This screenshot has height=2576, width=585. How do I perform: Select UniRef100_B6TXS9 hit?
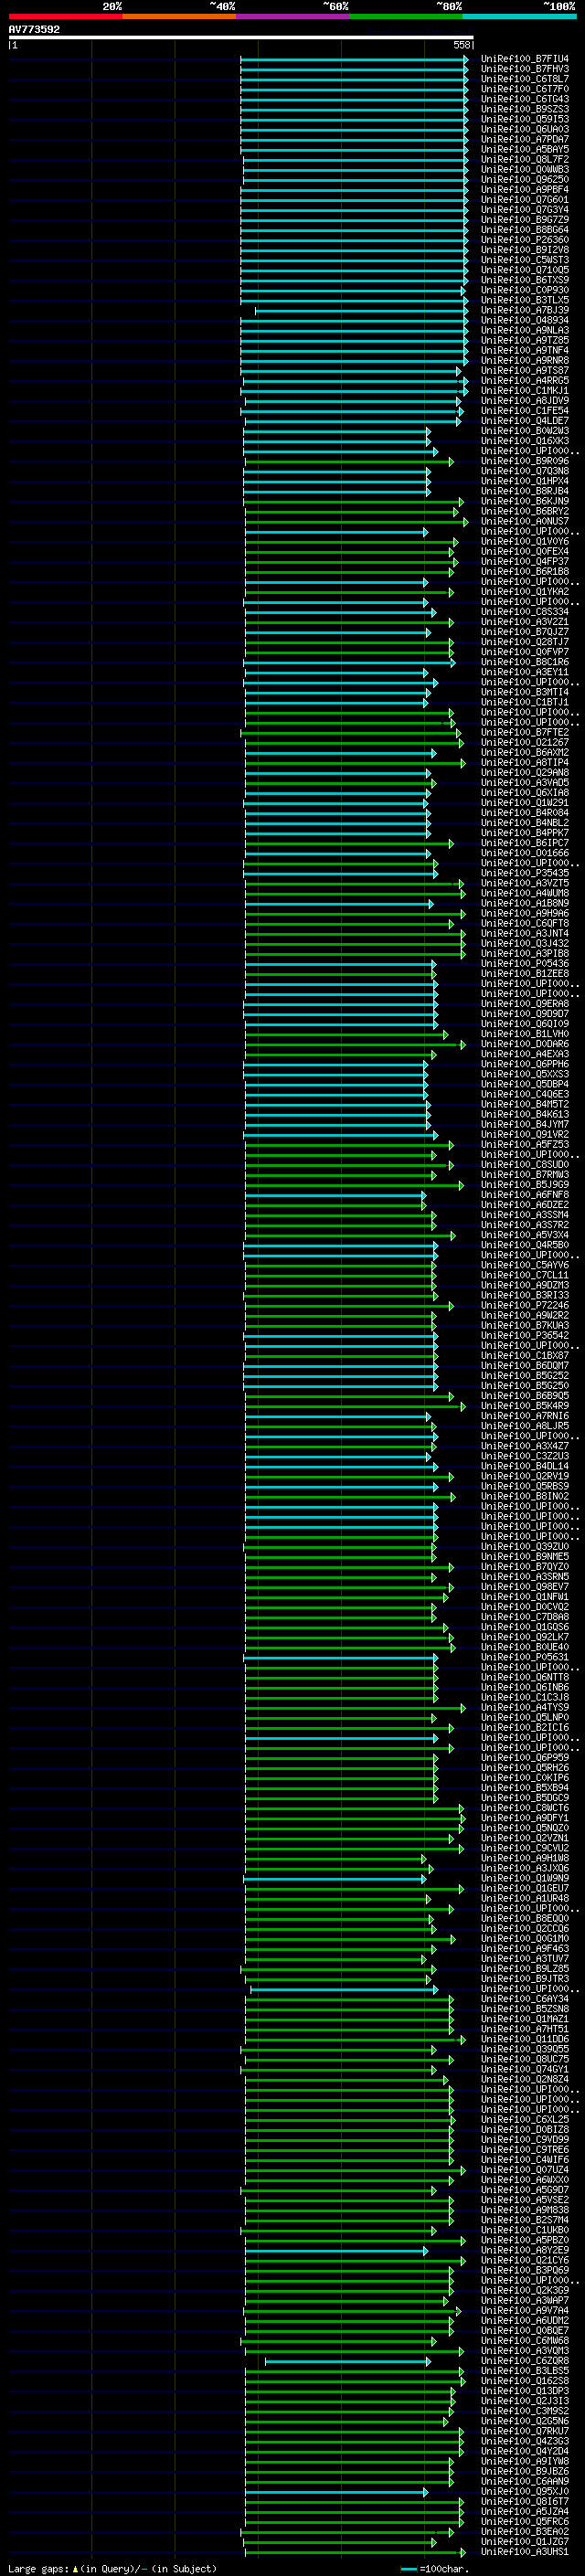(525, 280)
